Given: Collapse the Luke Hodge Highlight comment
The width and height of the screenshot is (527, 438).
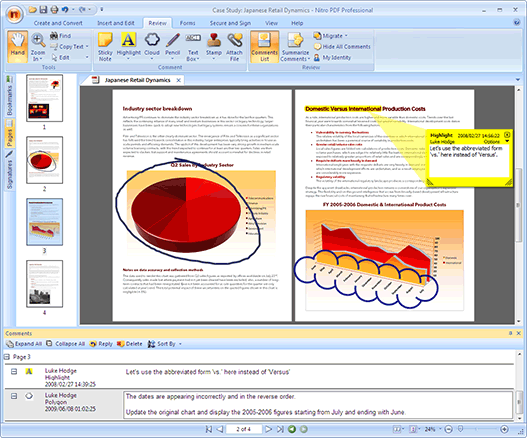Looking at the screenshot, I should (x=14, y=371).
